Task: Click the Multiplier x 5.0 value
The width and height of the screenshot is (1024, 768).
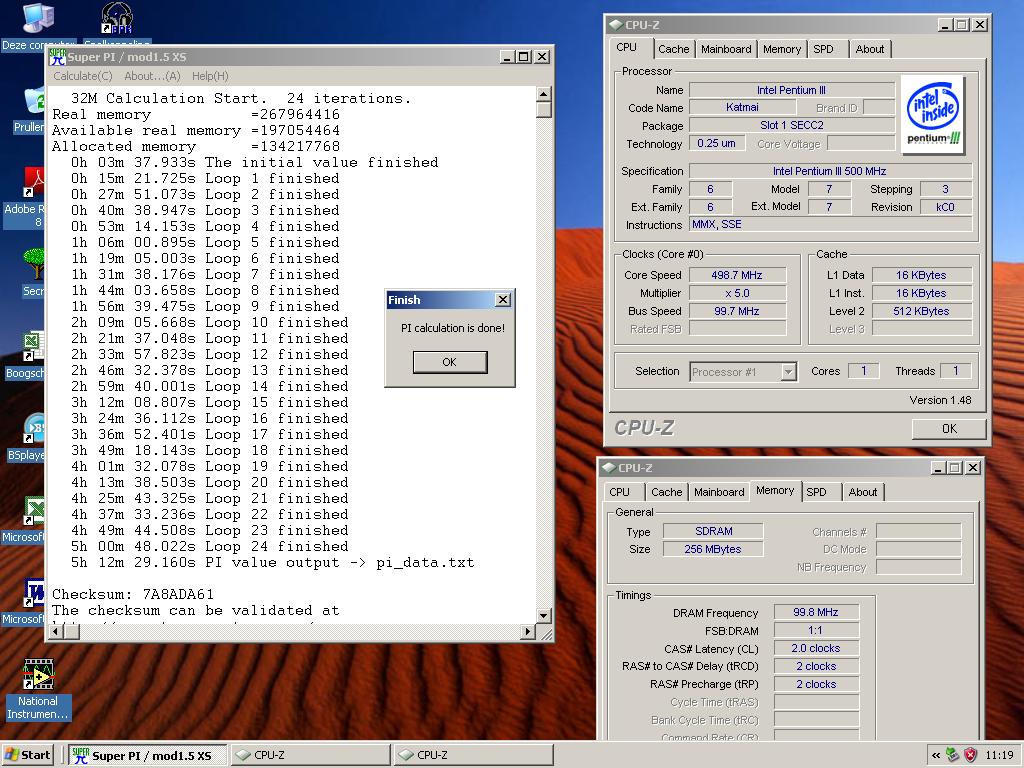Action: click(737, 293)
